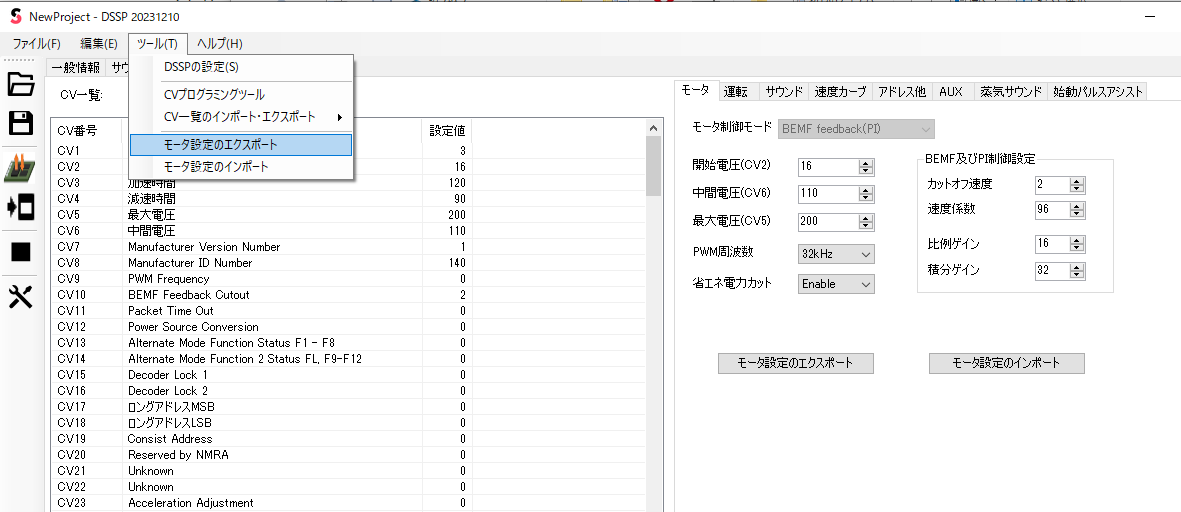
Task: Select モータ設定のエクスポート in the Tools menu
Action: coord(240,145)
